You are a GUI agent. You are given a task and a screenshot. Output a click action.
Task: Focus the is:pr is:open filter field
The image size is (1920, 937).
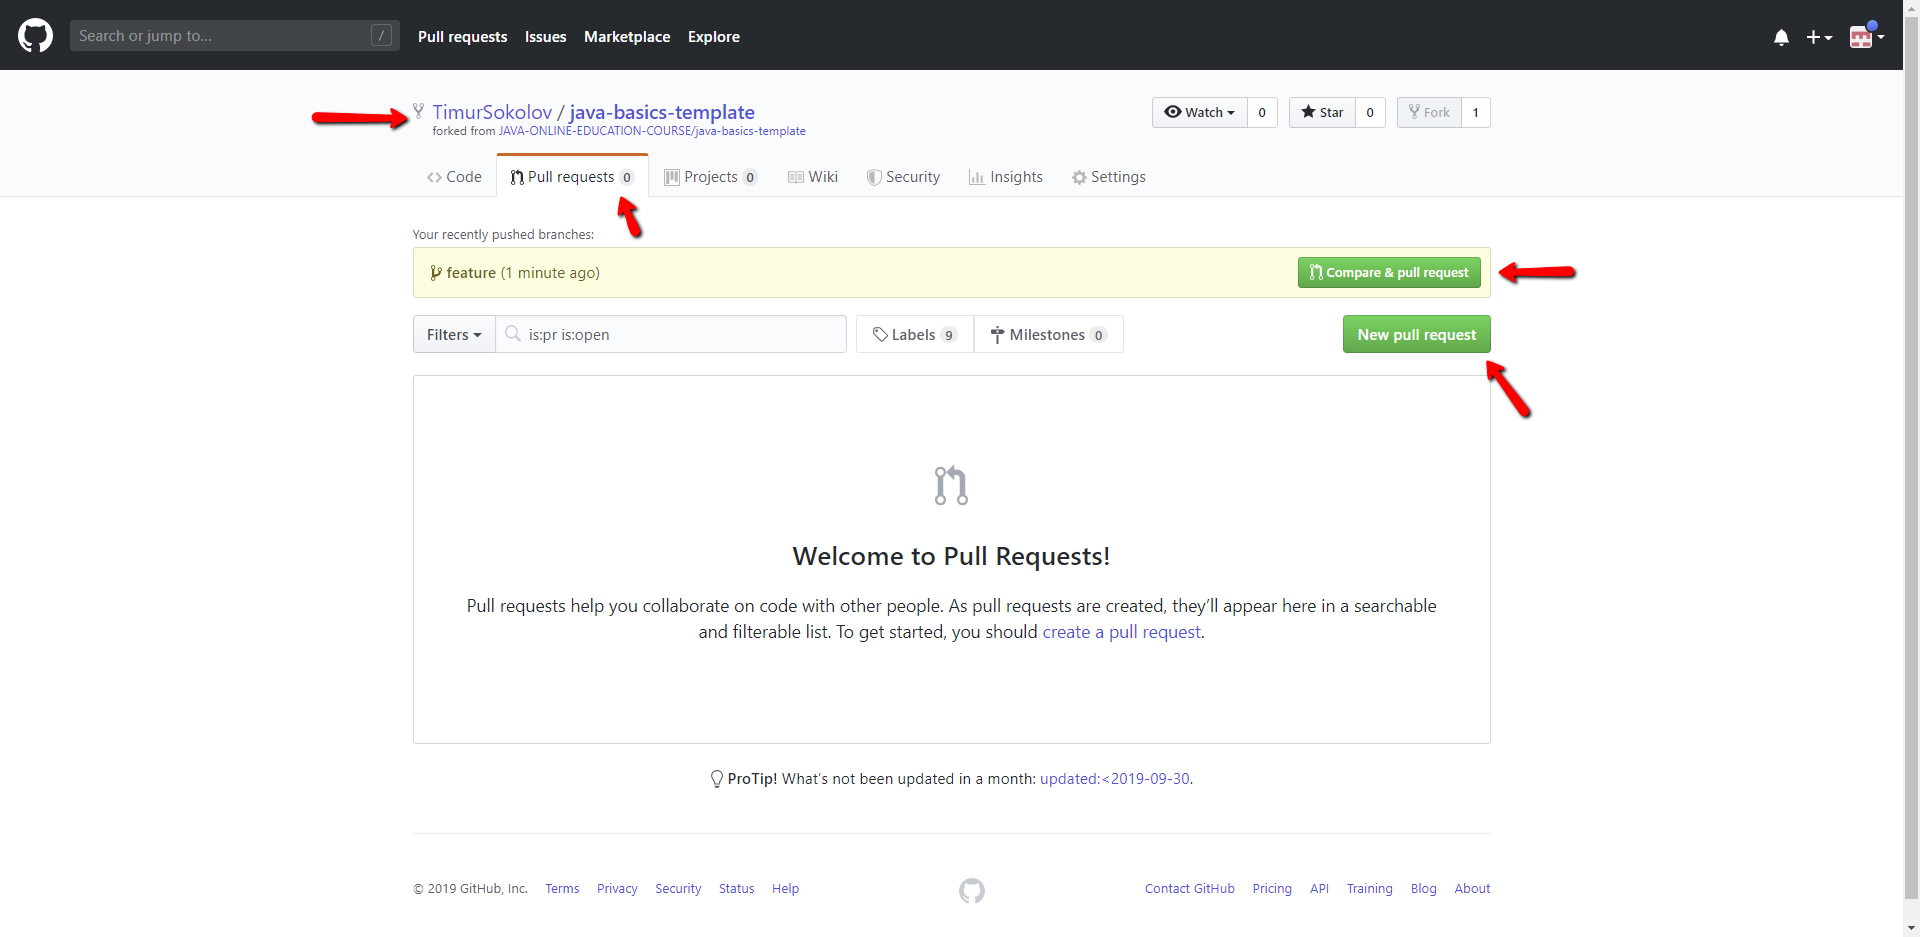[680, 335]
